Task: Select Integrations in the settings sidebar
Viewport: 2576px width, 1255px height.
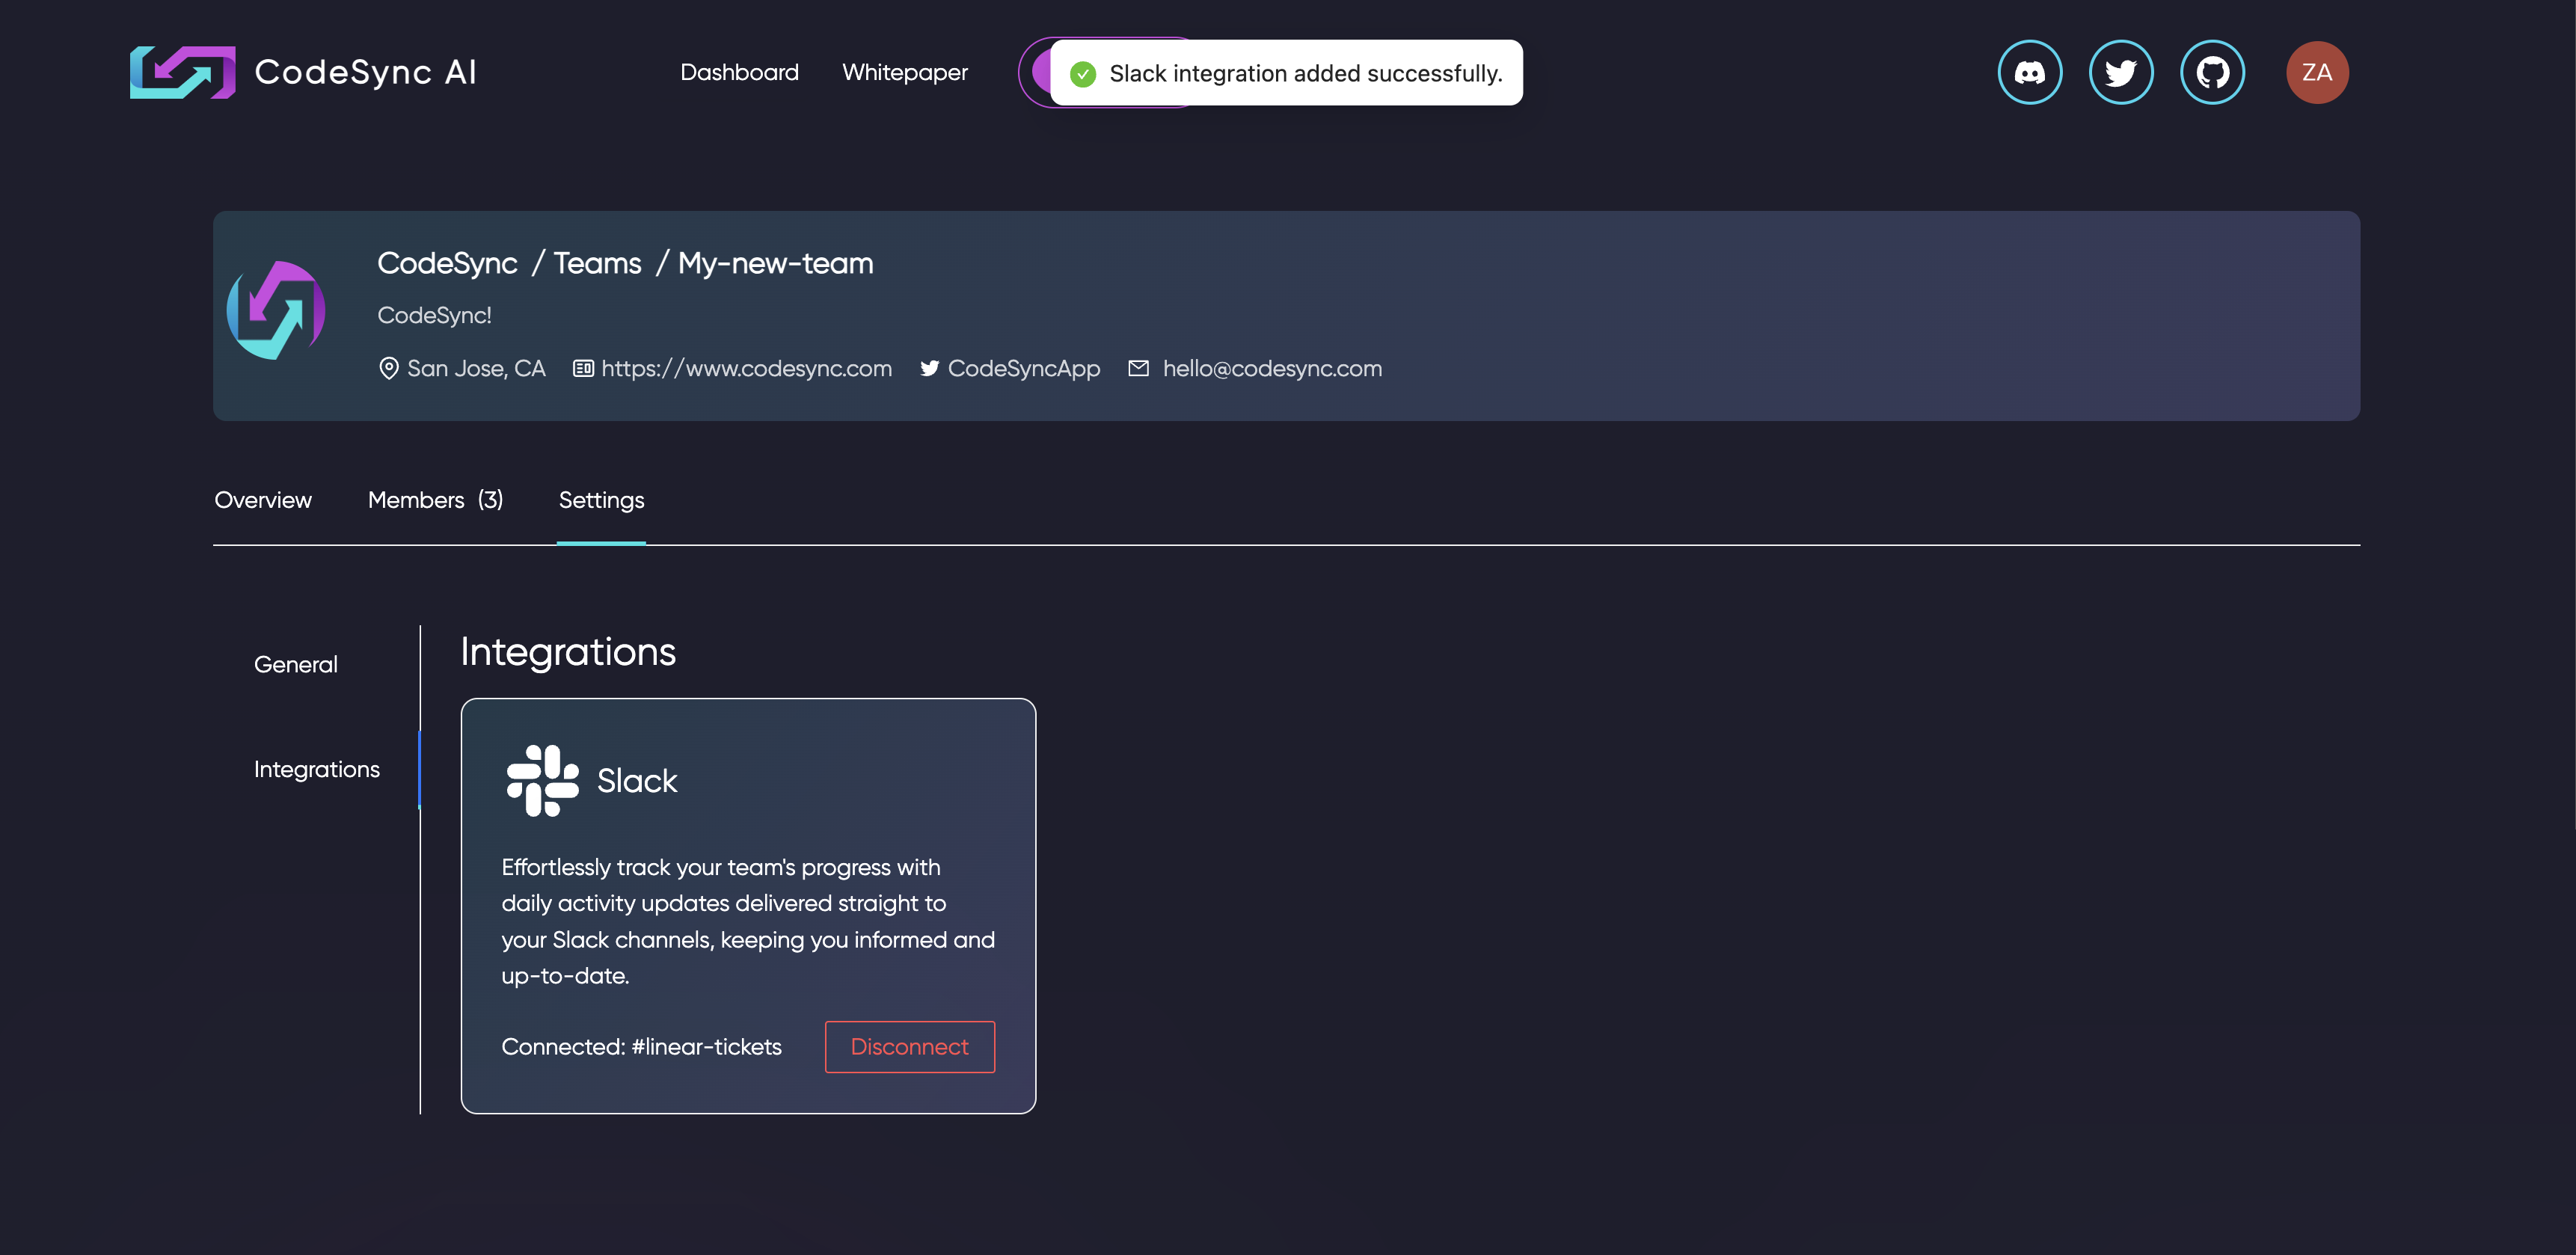Action: click(x=316, y=769)
